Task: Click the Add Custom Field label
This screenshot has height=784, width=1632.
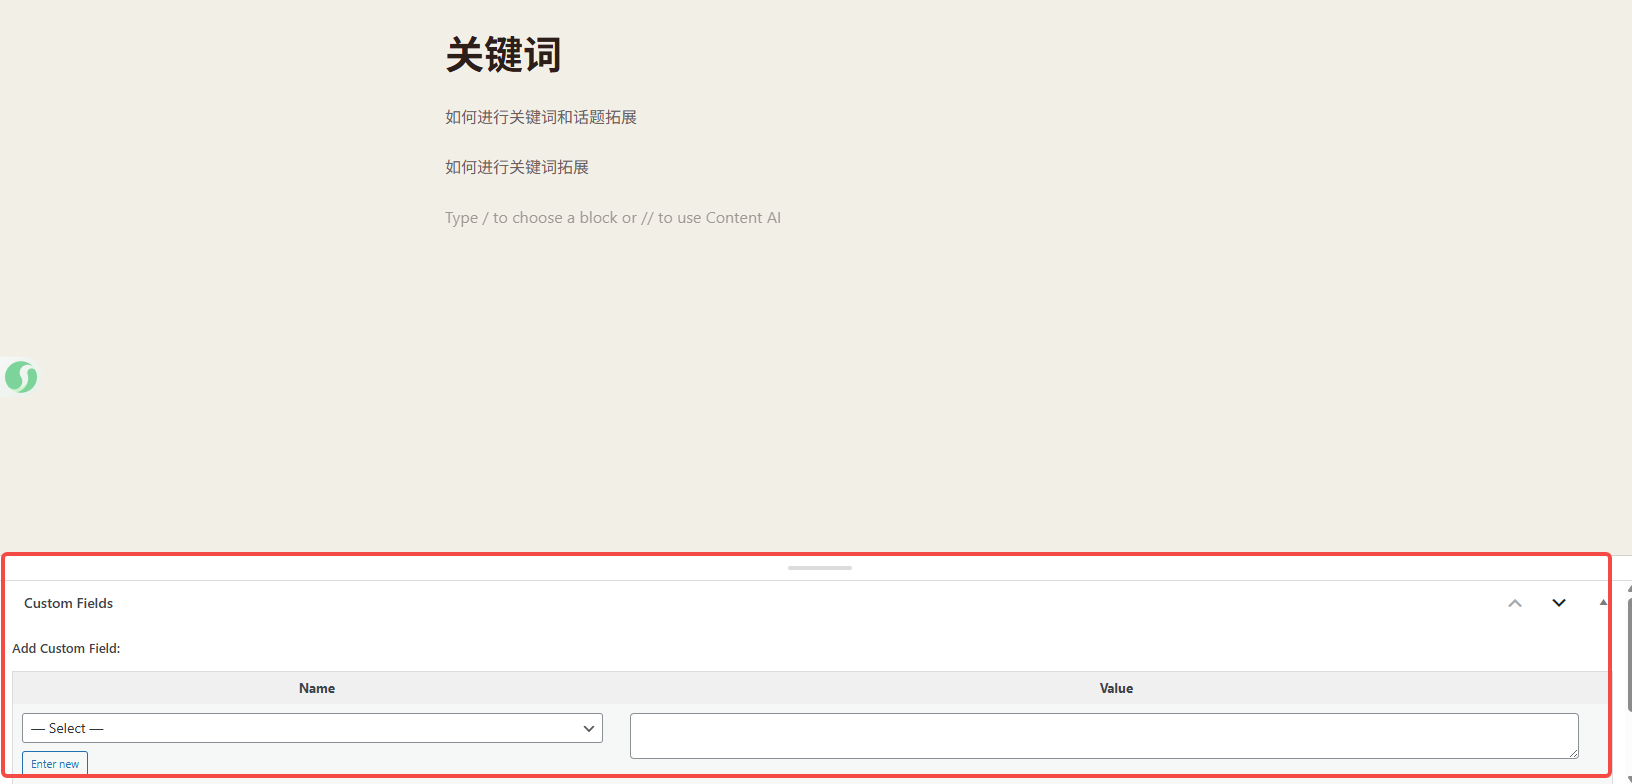Action: pyautogui.click(x=66, y=648)
